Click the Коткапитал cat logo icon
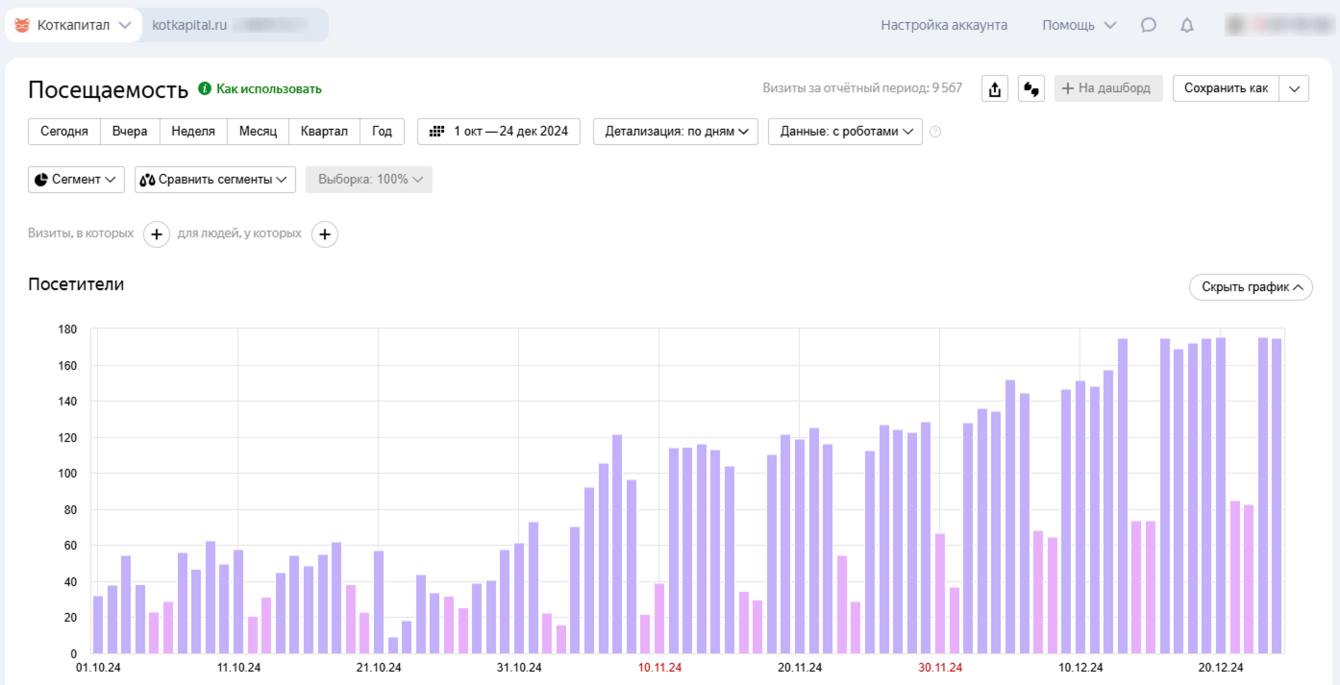 point(22,25)
